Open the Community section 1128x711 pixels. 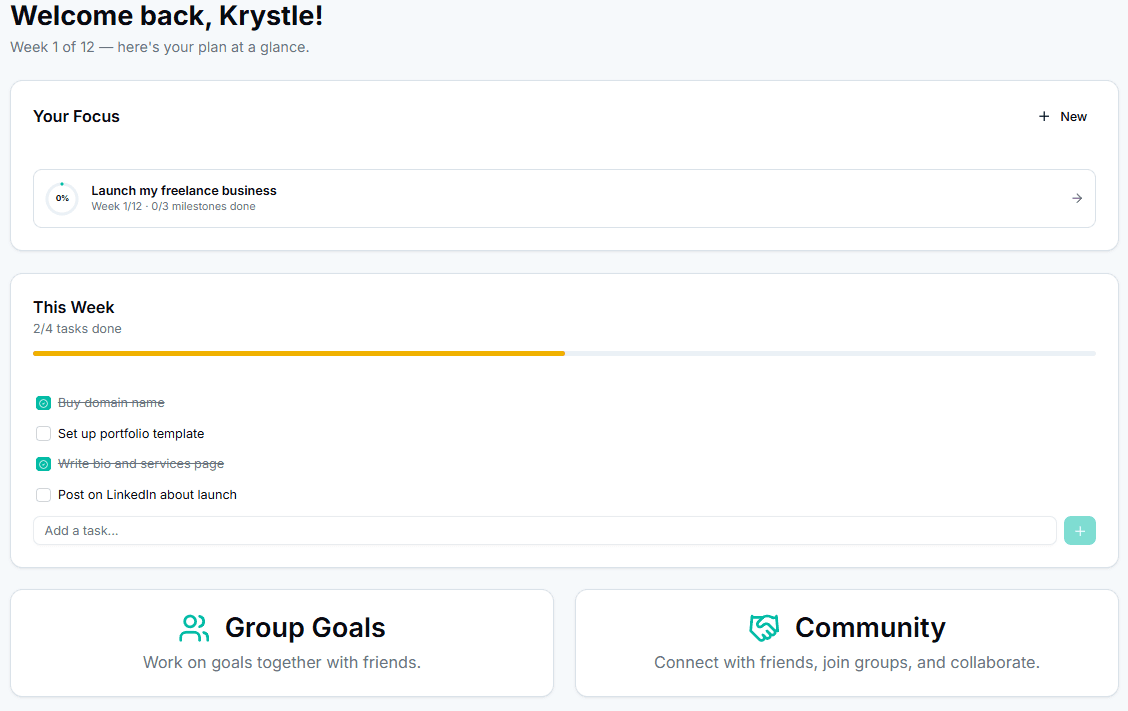coord(848,642)
